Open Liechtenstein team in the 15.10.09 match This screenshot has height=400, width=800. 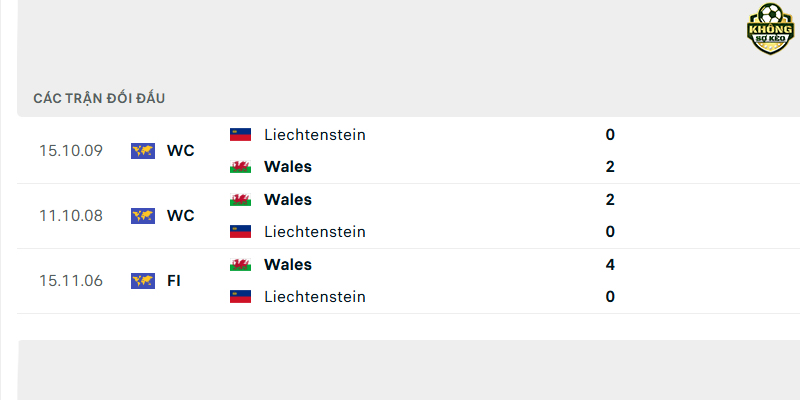[x=315, y=135]
